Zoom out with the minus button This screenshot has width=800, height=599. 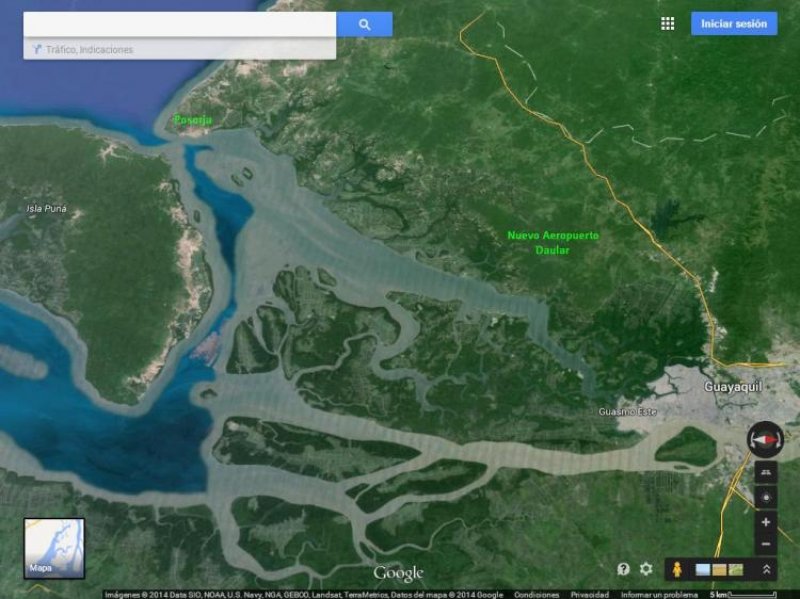pyautogui.click(x=766, y=544)
